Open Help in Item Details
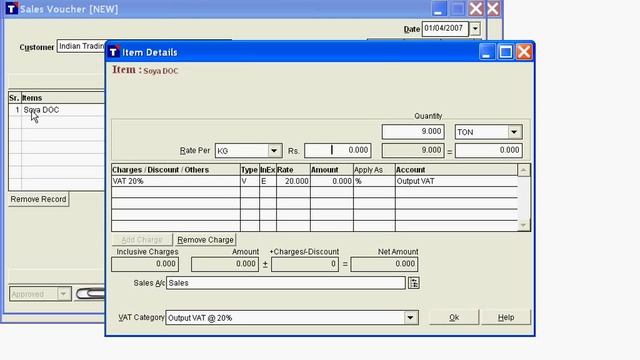Image resolution: width=640 pixels, height=360 pixels. (x=506, y=317)
